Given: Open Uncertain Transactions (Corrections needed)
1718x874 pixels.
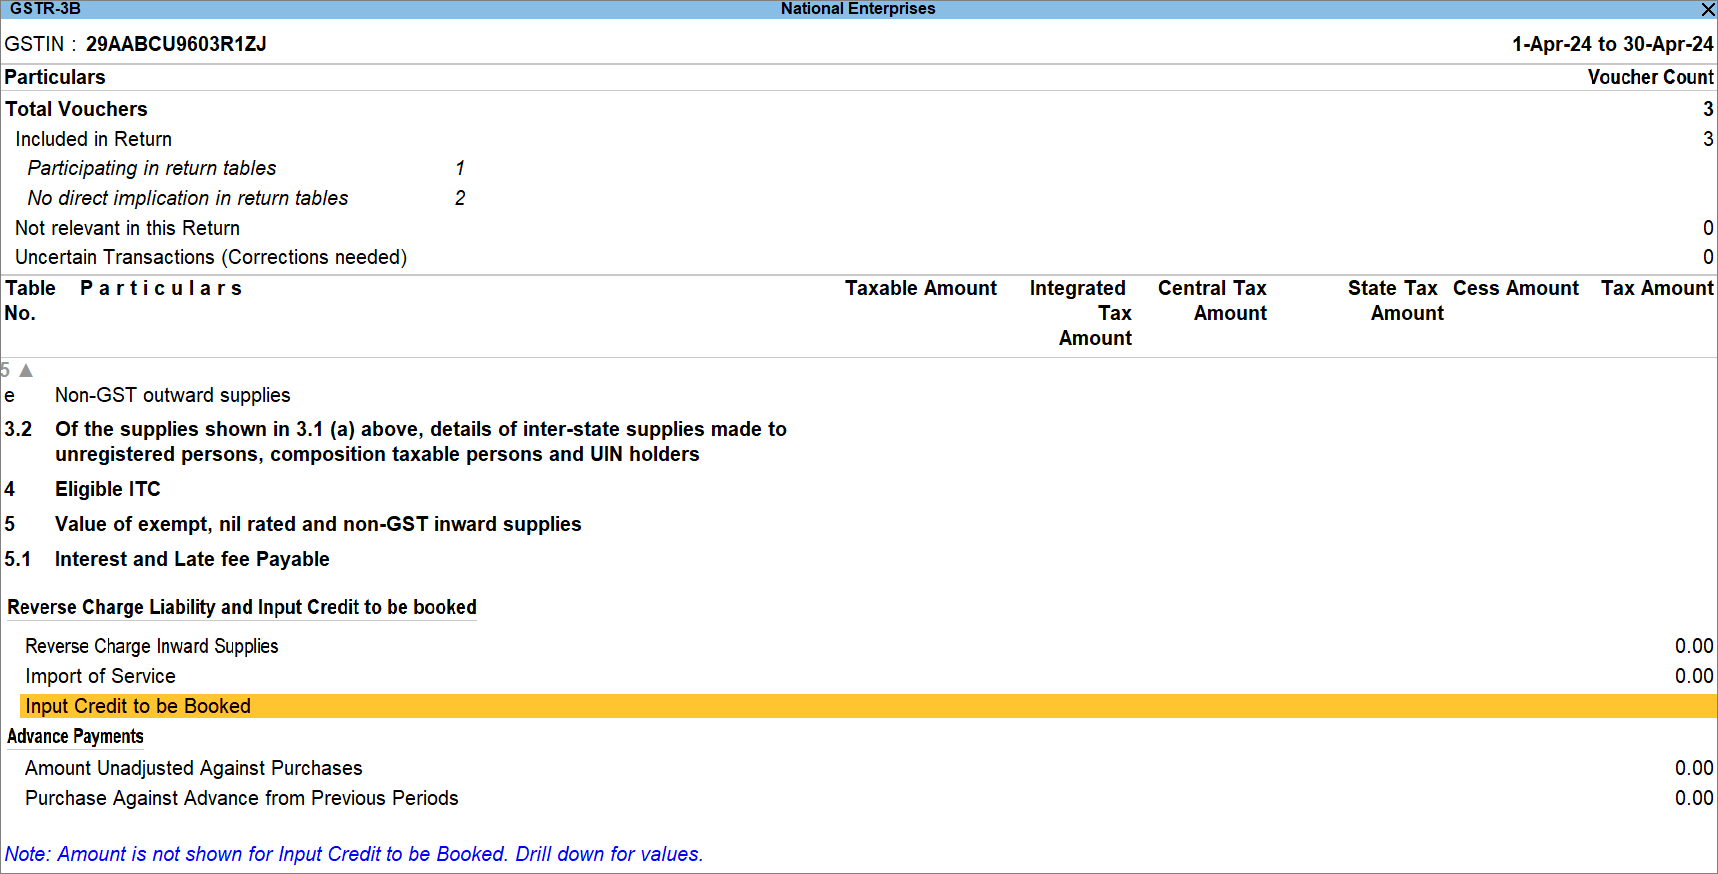Looking at the screenshot, I should click(x=210, y=257).
